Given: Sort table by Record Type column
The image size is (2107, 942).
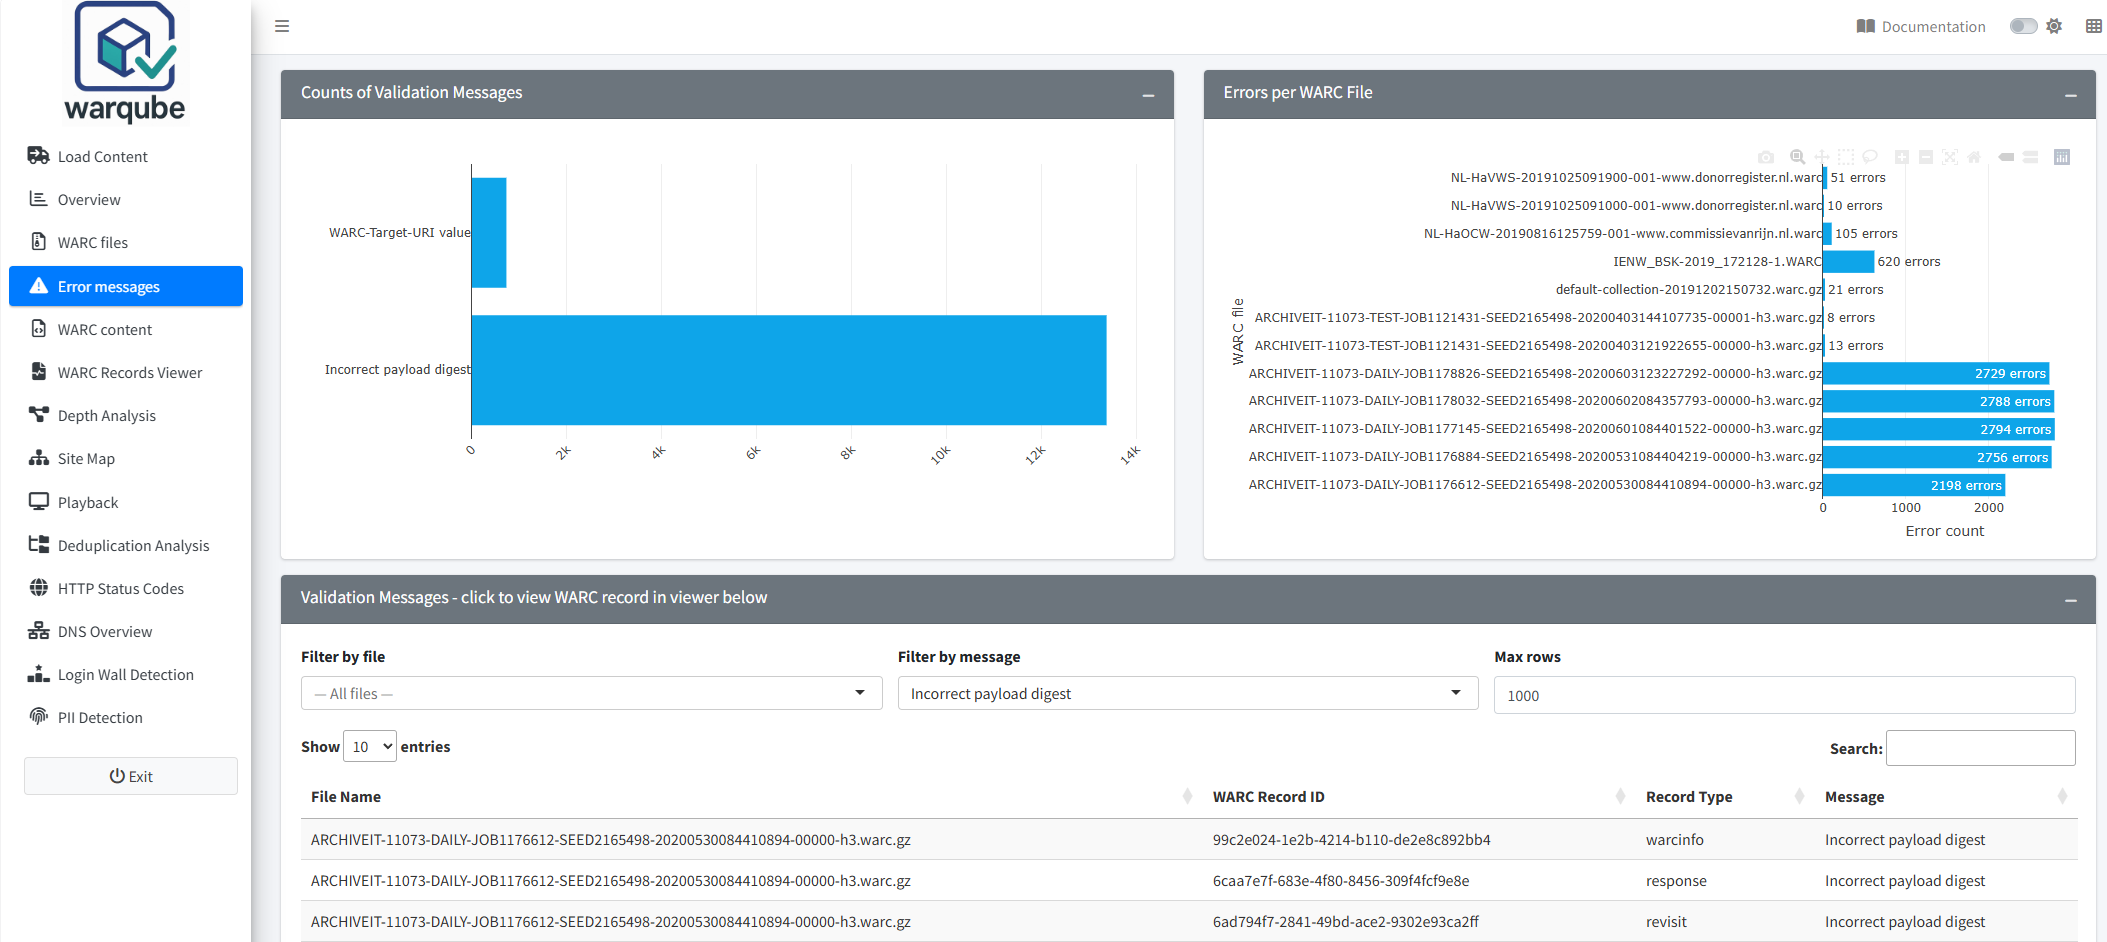Looking at the screenshot, I should coord(1725,797).
